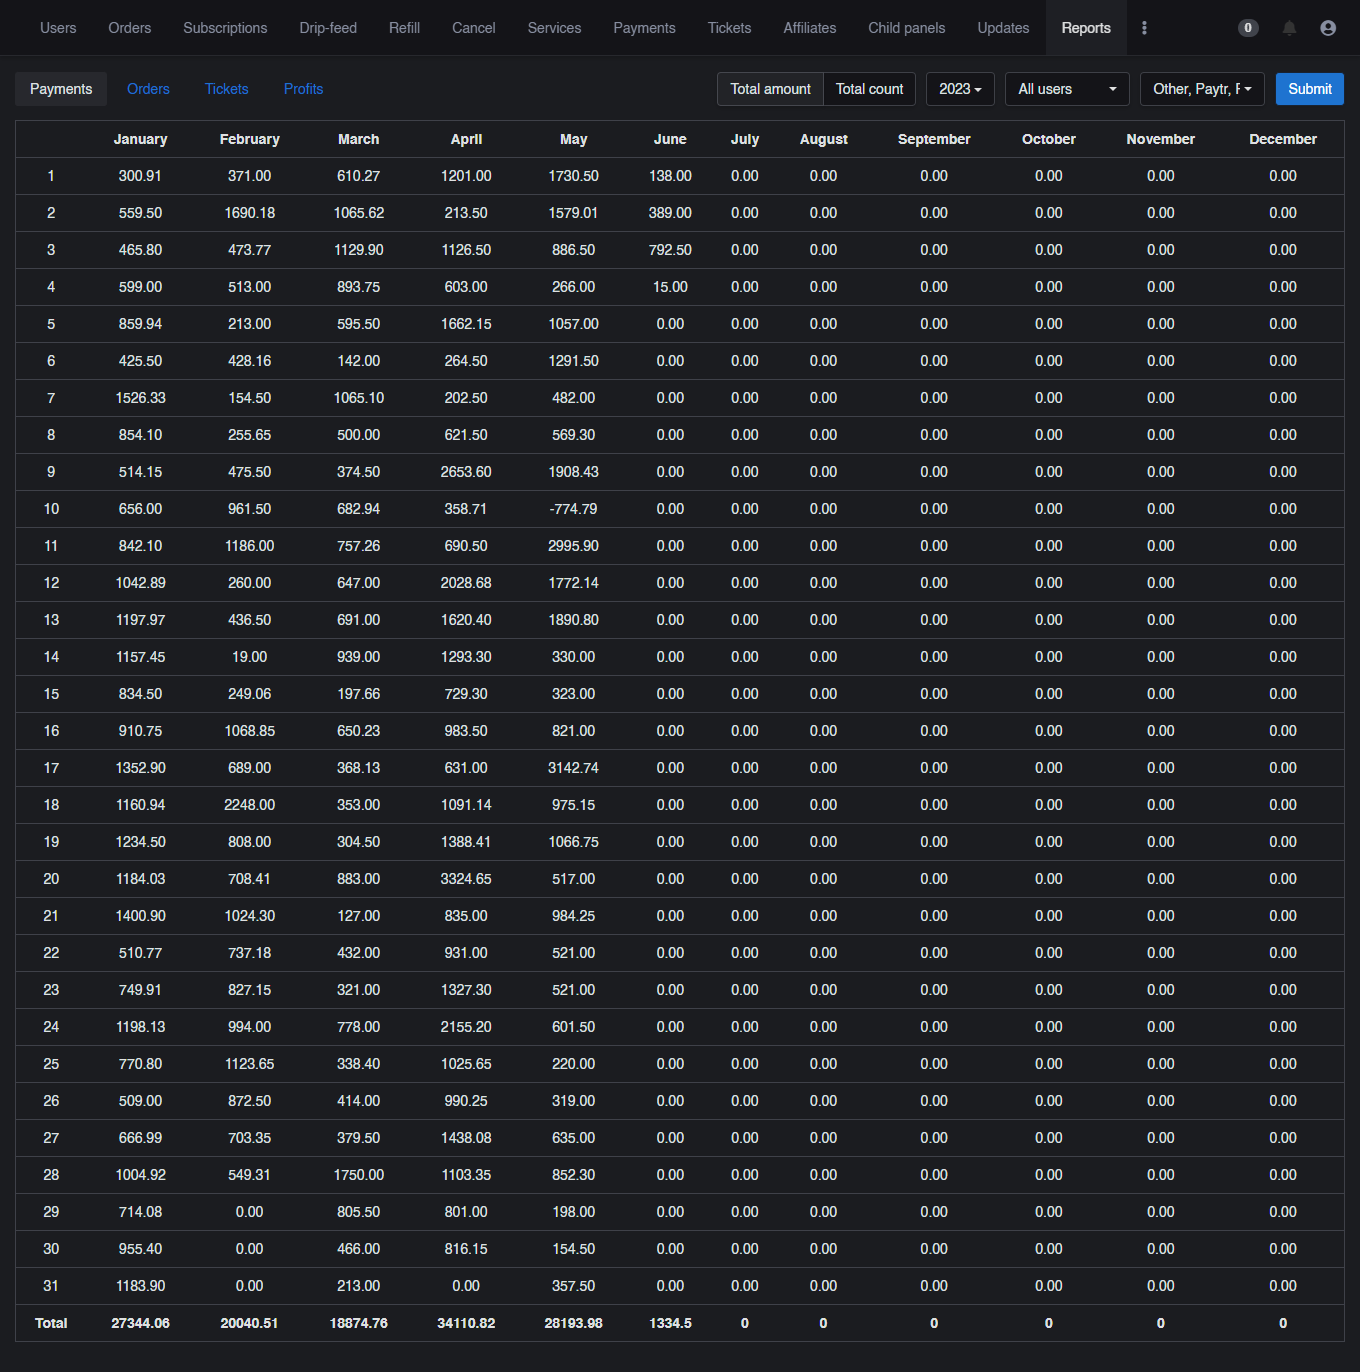Click the Total row label

[x=51, y=1323]
